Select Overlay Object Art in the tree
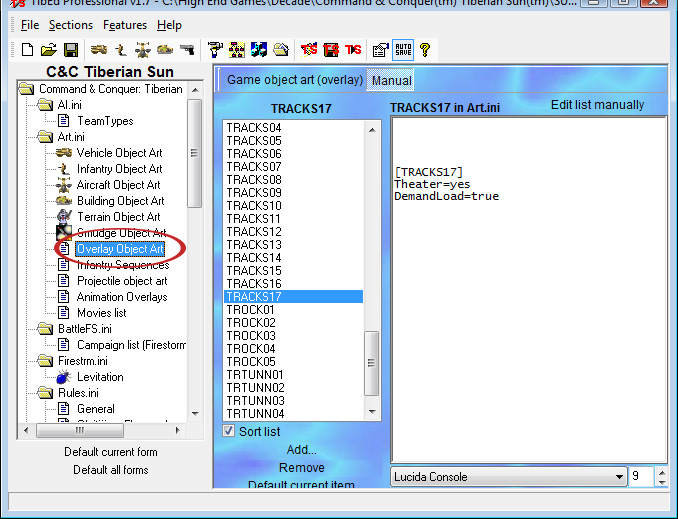Screen dimensions: 678x519 (x=120, y=249)
